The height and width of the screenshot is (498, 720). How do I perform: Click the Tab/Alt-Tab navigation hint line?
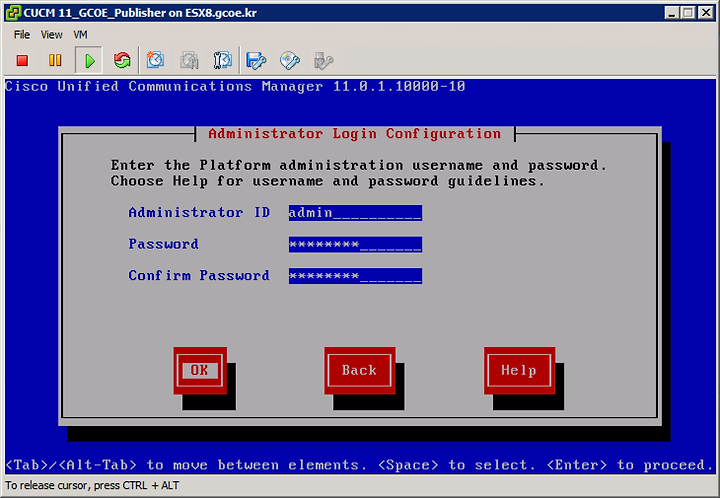[360, 465]
